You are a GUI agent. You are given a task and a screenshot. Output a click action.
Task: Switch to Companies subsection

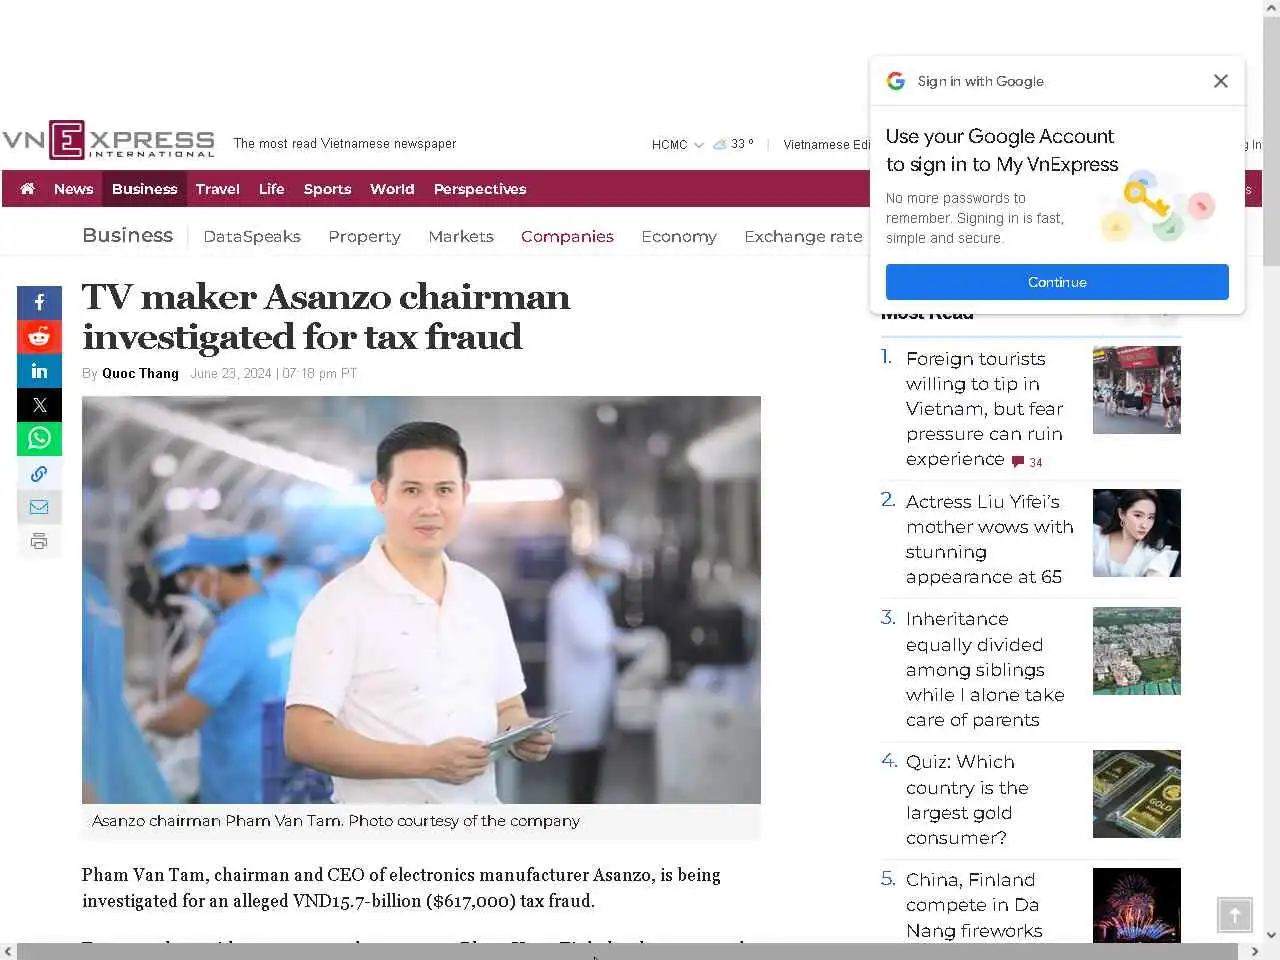pyautogui.click(x=567, y=236)
